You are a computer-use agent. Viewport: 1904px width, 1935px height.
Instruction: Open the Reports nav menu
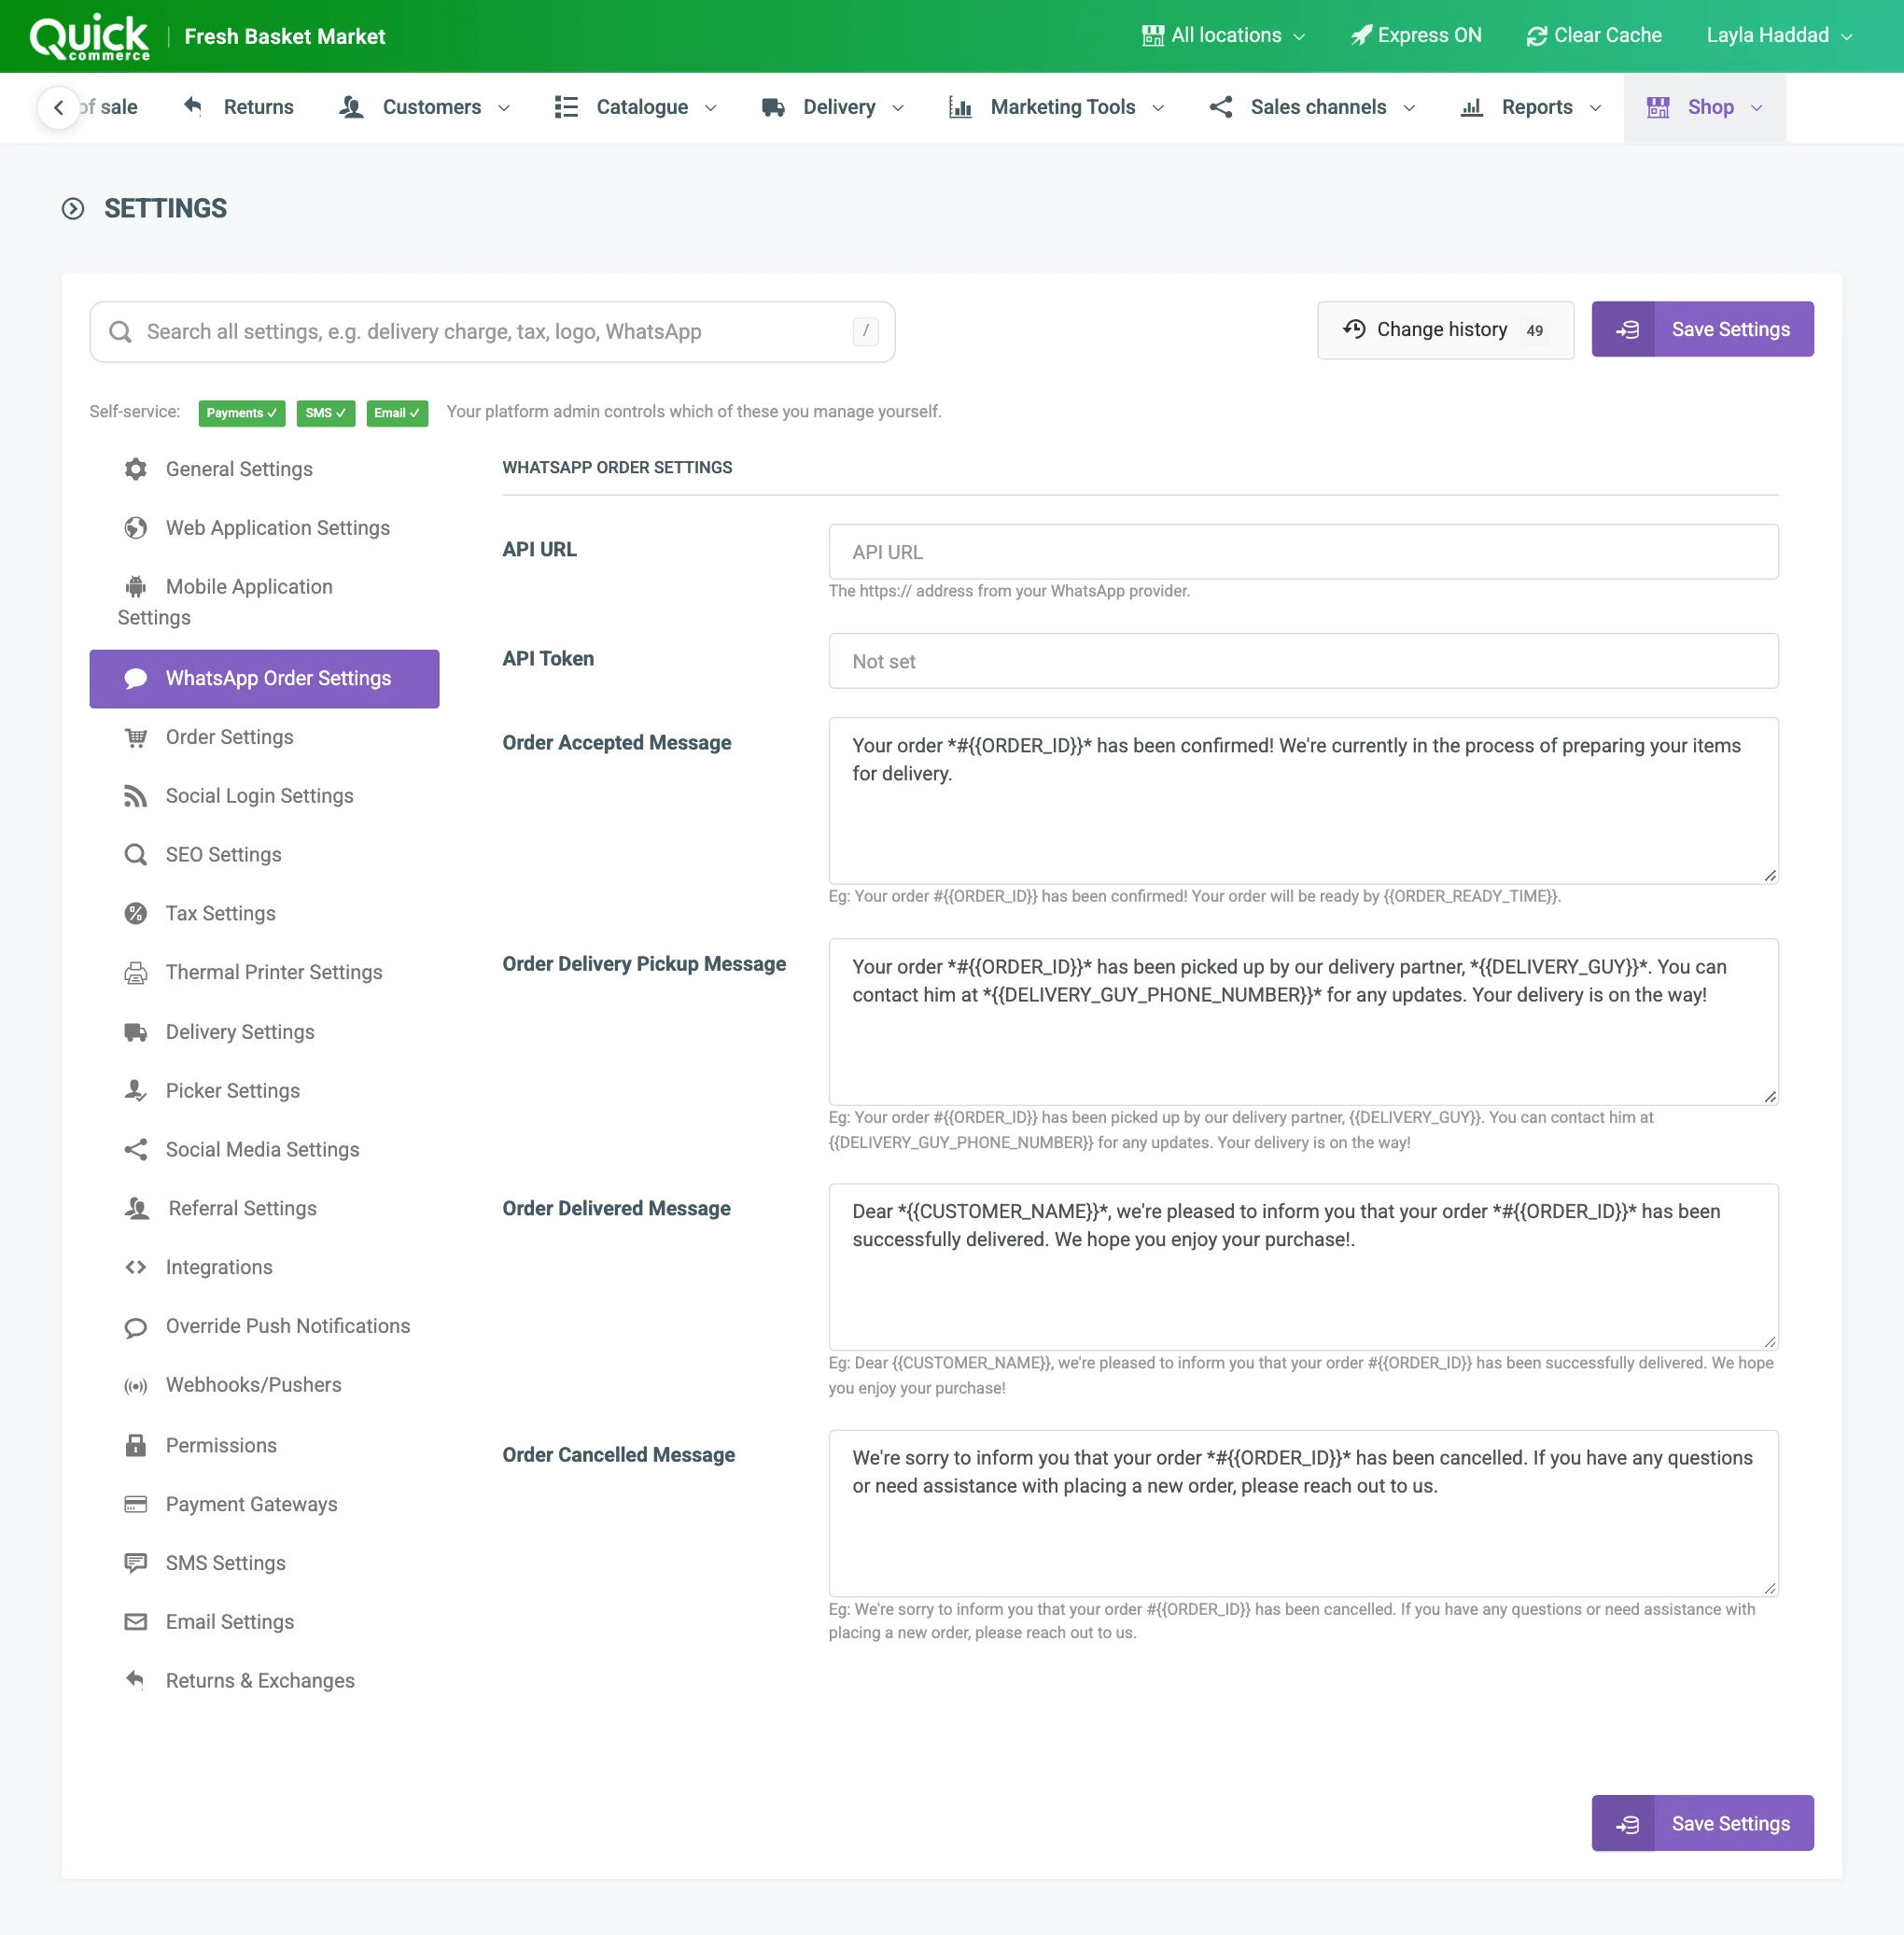(x=1531, y=107)
